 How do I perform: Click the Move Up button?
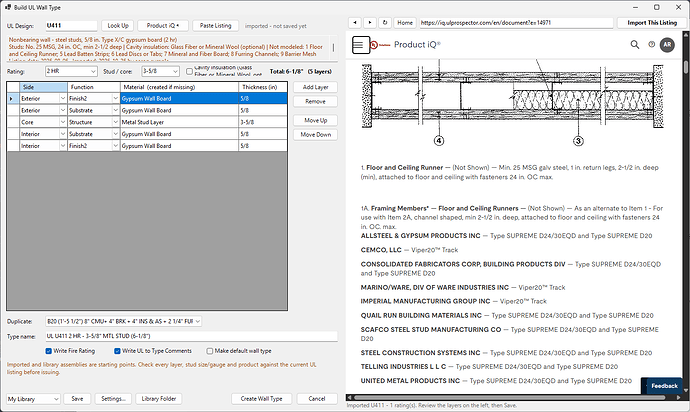[316, 121]
